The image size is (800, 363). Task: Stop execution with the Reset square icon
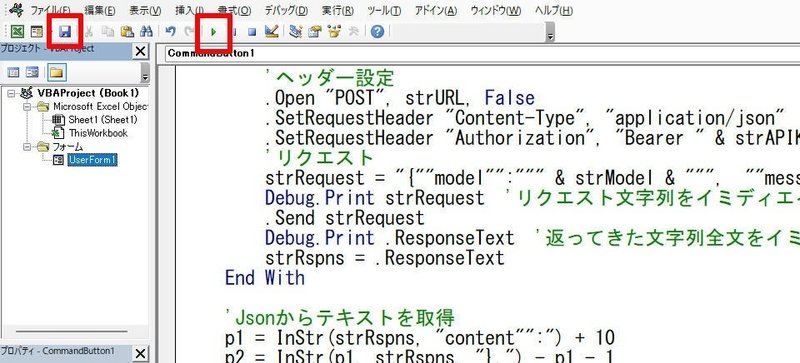[252, 32]
